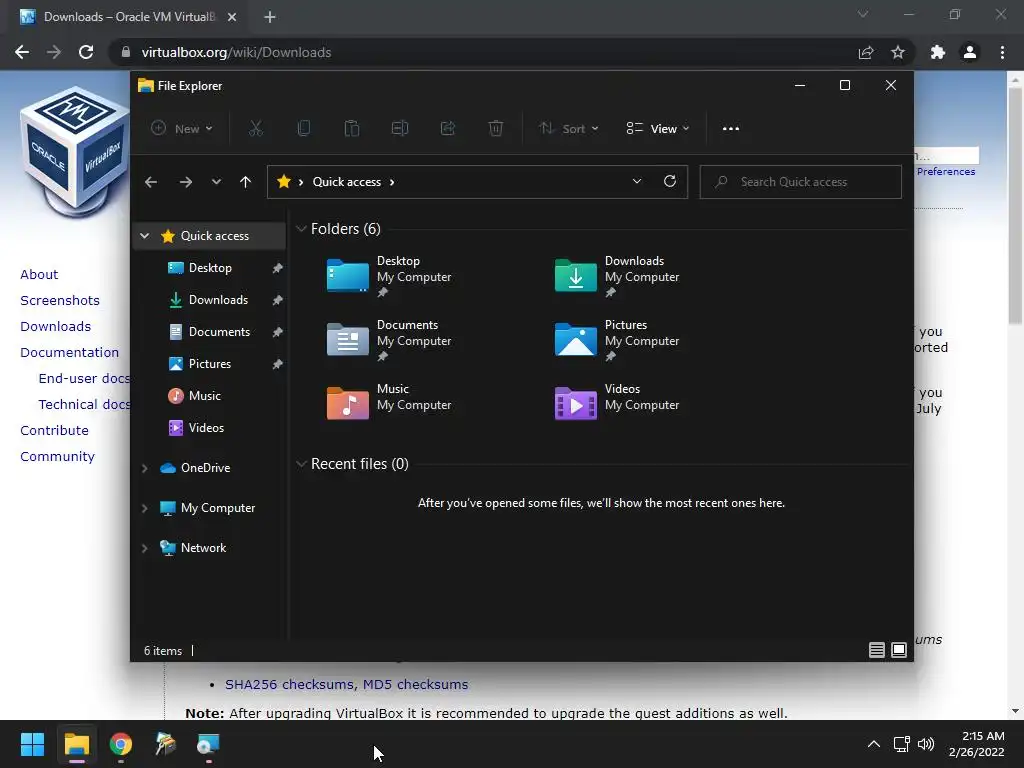Click the Cut scissors icon in File Explorer
Image resolution: width=1024 pixels, height=768 pixels.
[x=255, y=129]
